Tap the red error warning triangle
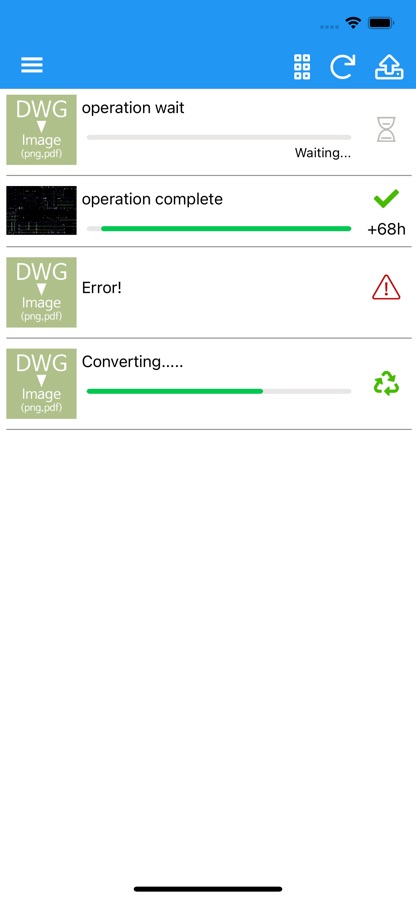416x900 pixels. click(x=386, y=287)
